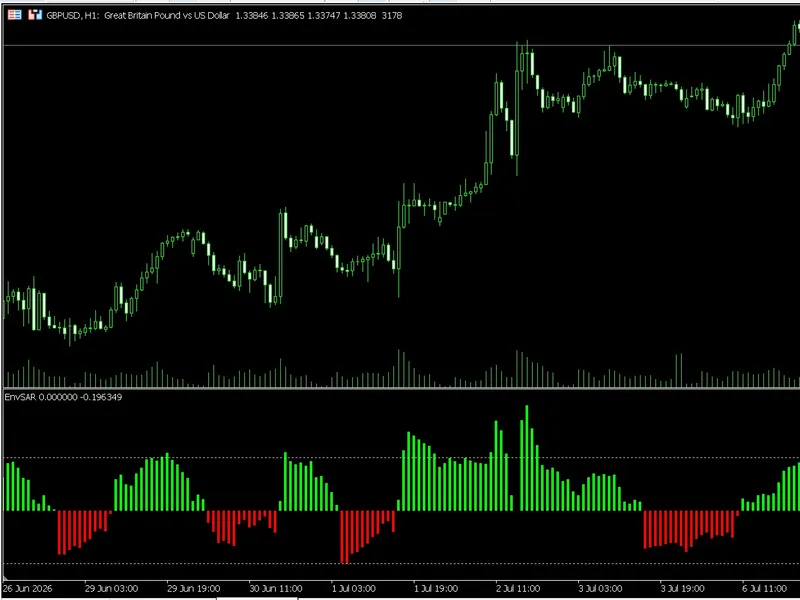
Task: Click the 3 Jul 19:00 time label
Action: 683,589
